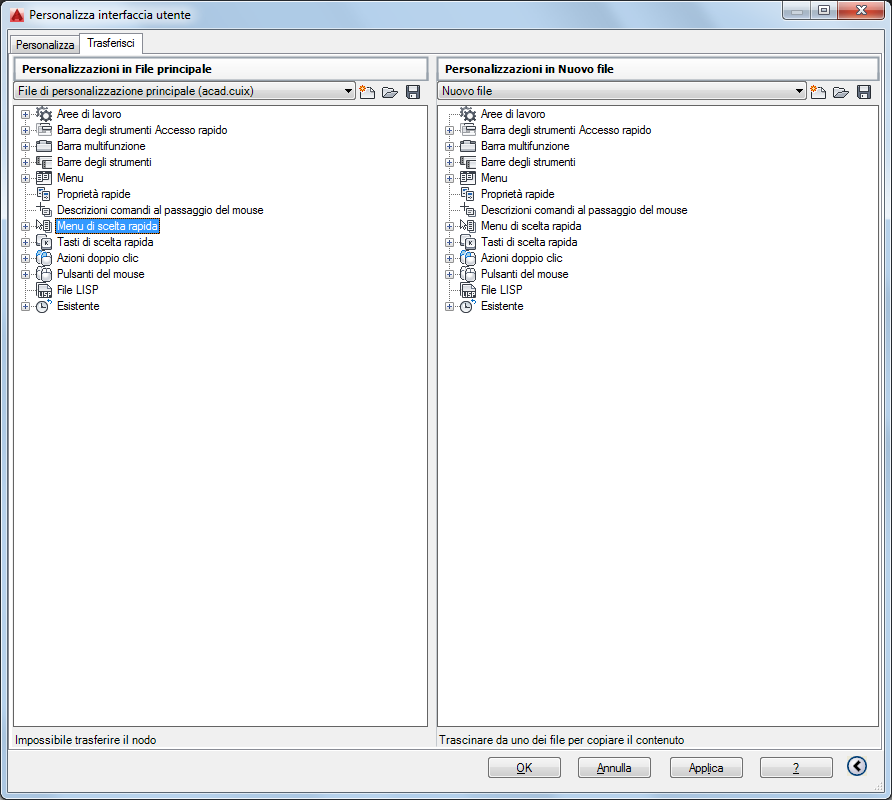Image resolution: width=892 pixels, height=800 pixels.
Task: Select highlighted Menu di scelta rapida in left tree
Action: click(108, 226)
